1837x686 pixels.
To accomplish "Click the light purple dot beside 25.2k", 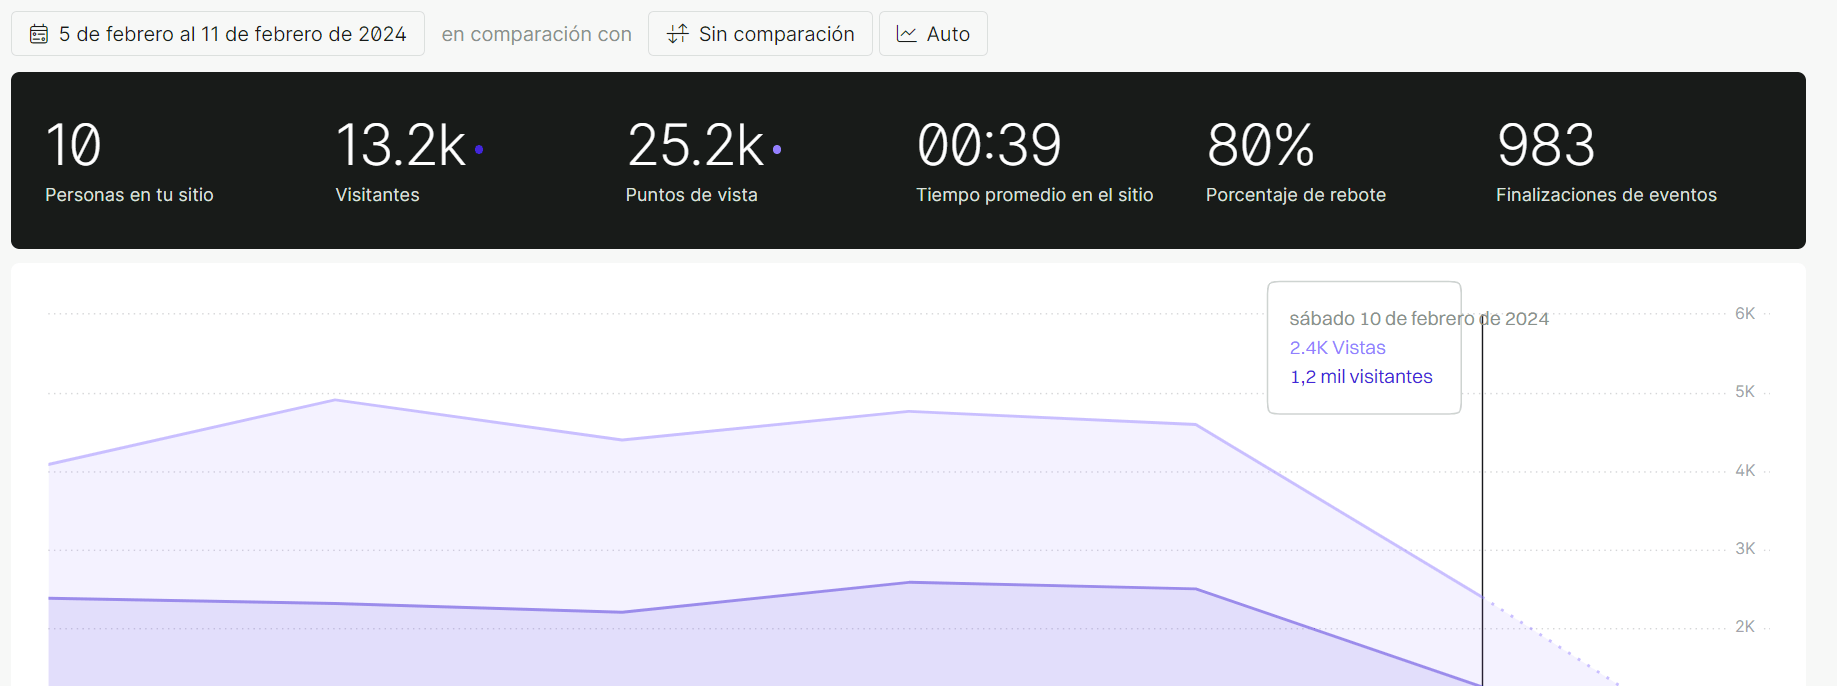I will pos(777,149).
